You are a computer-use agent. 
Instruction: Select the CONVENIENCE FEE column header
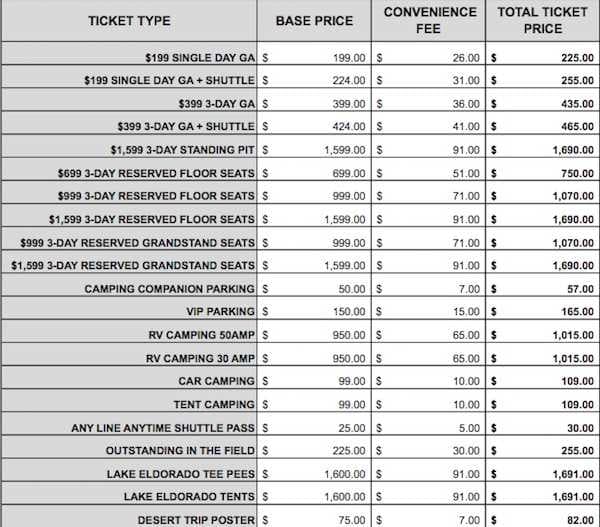[429, 21]
